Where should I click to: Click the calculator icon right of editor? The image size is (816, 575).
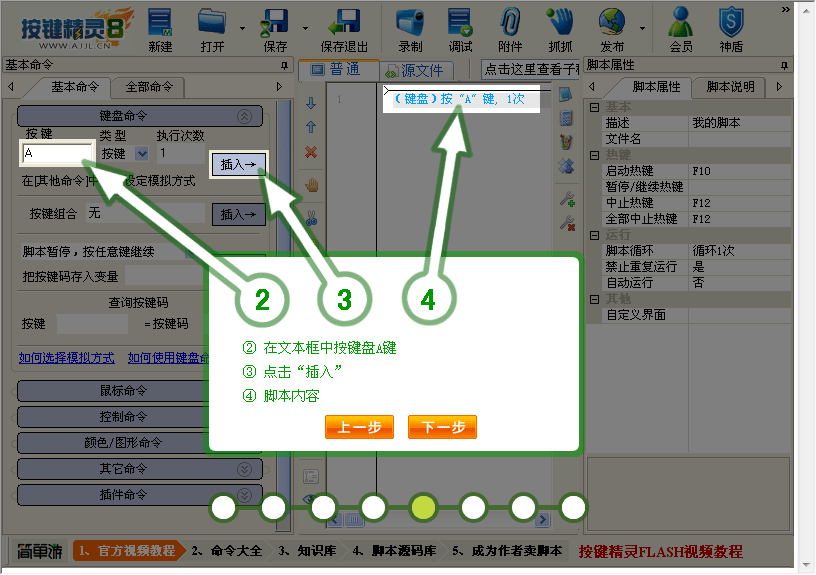566,118
